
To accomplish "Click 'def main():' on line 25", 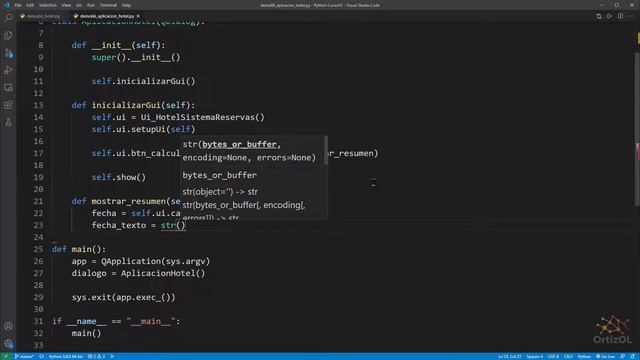I will (79, 249).
